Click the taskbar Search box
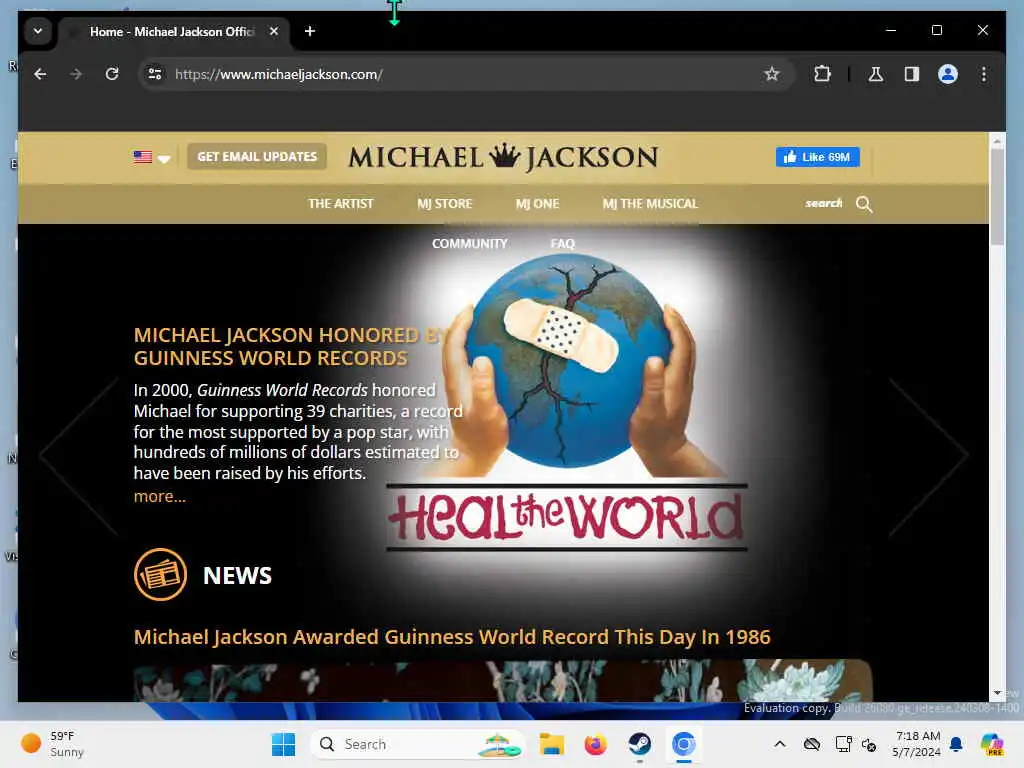 [x=418, y=744]
